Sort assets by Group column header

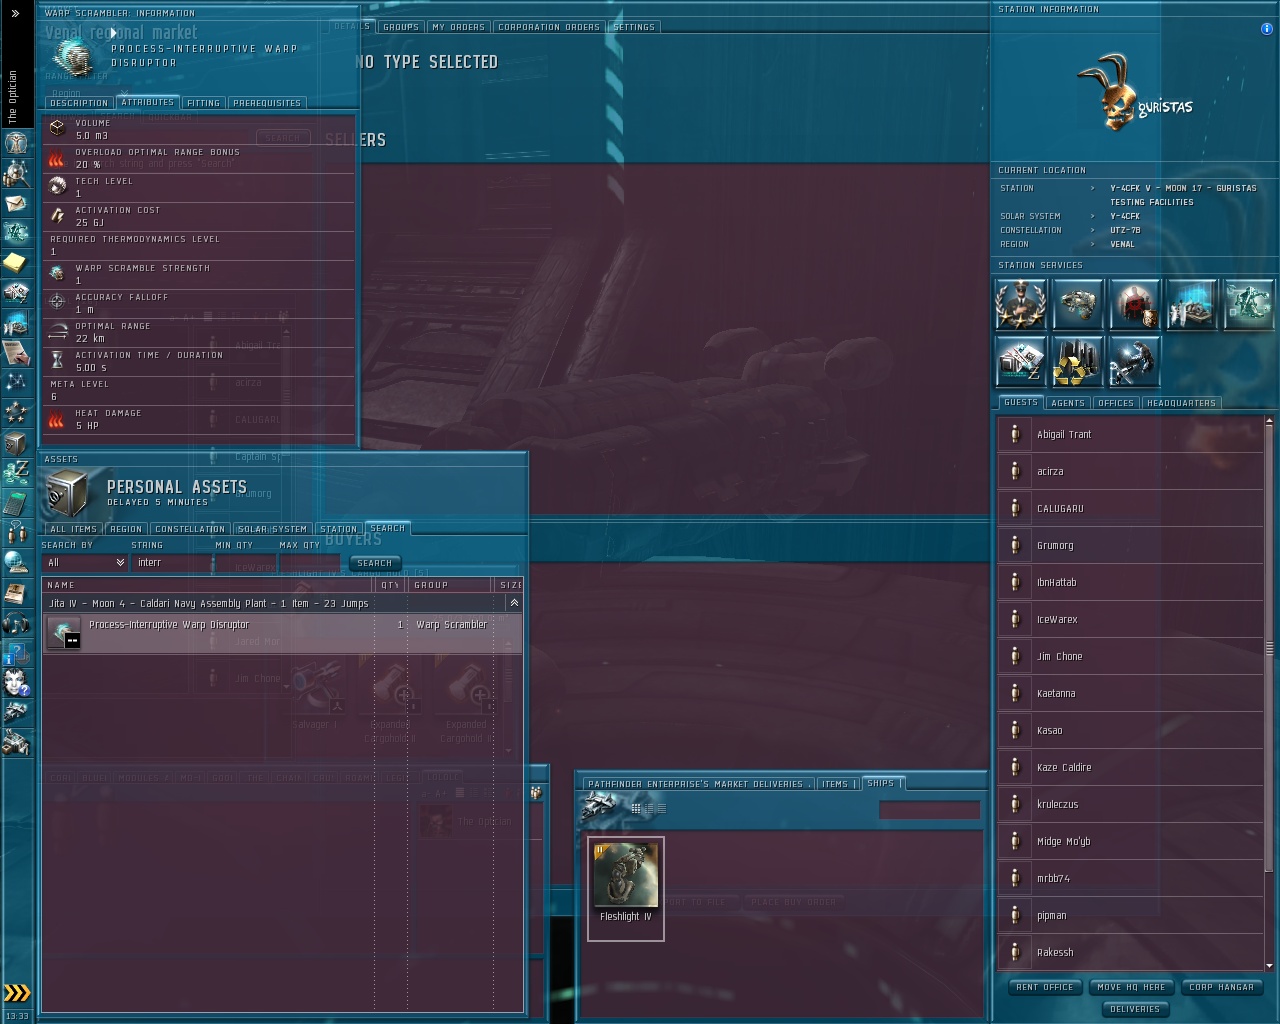coord(451,585)
